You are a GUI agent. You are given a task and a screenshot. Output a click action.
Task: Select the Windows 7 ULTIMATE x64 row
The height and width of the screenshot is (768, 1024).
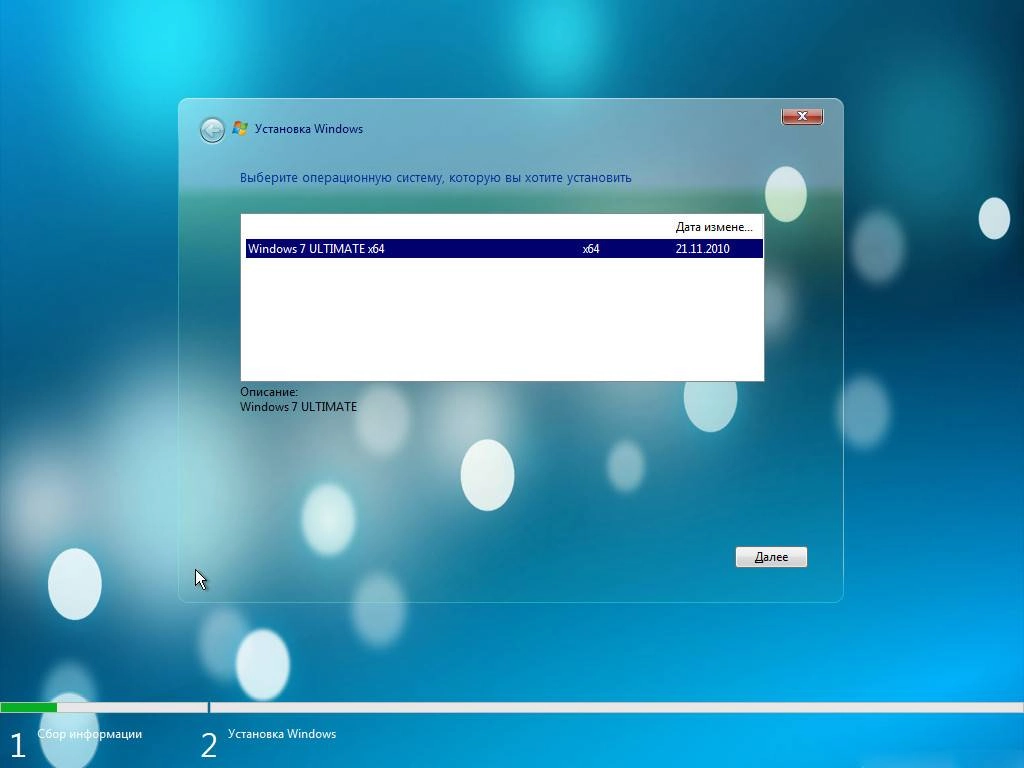coord(504,249)
